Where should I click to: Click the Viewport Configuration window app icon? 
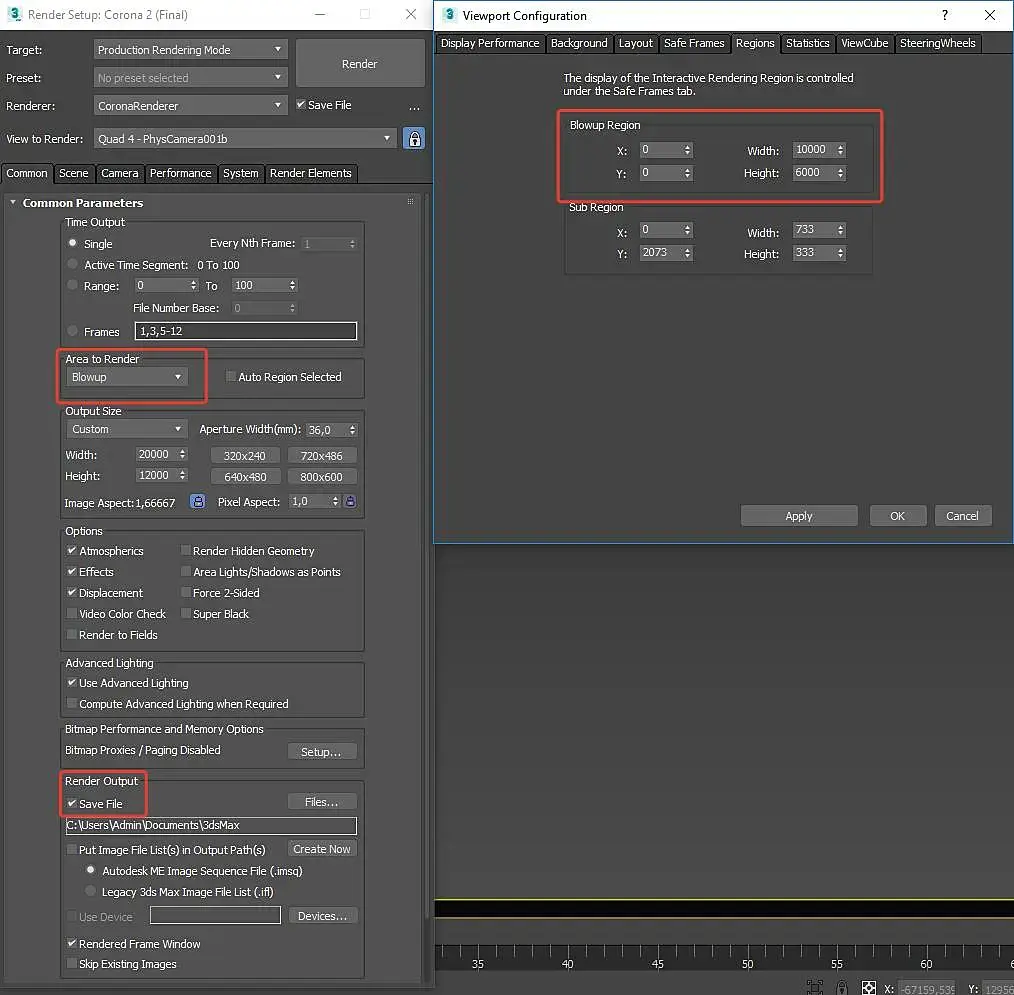449,15
